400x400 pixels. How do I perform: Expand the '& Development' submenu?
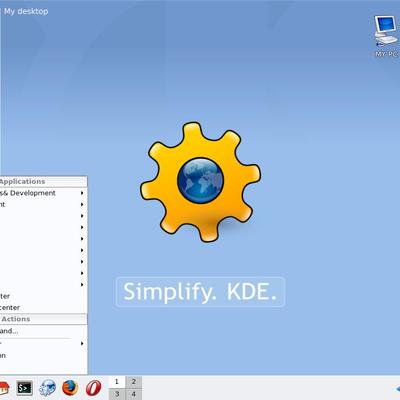click(43, 193)
